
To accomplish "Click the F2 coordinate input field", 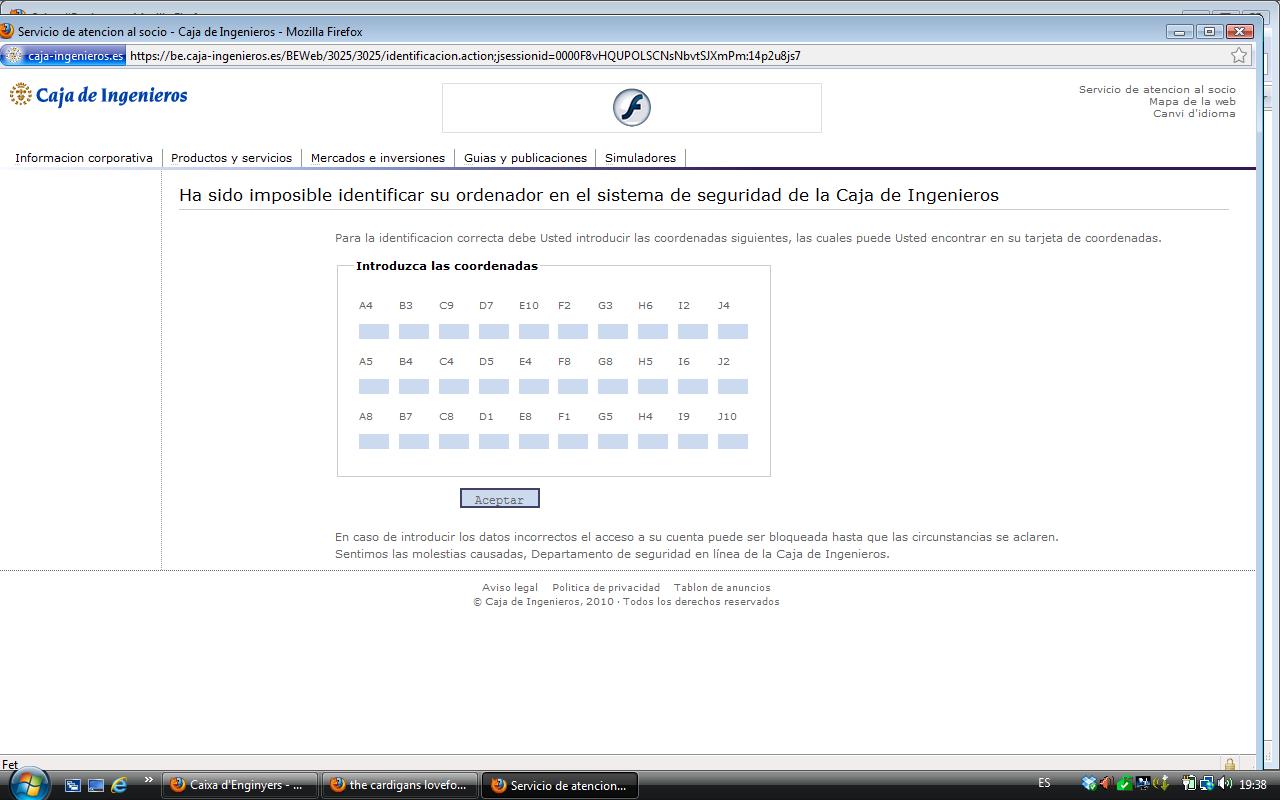I will point(573,331).
